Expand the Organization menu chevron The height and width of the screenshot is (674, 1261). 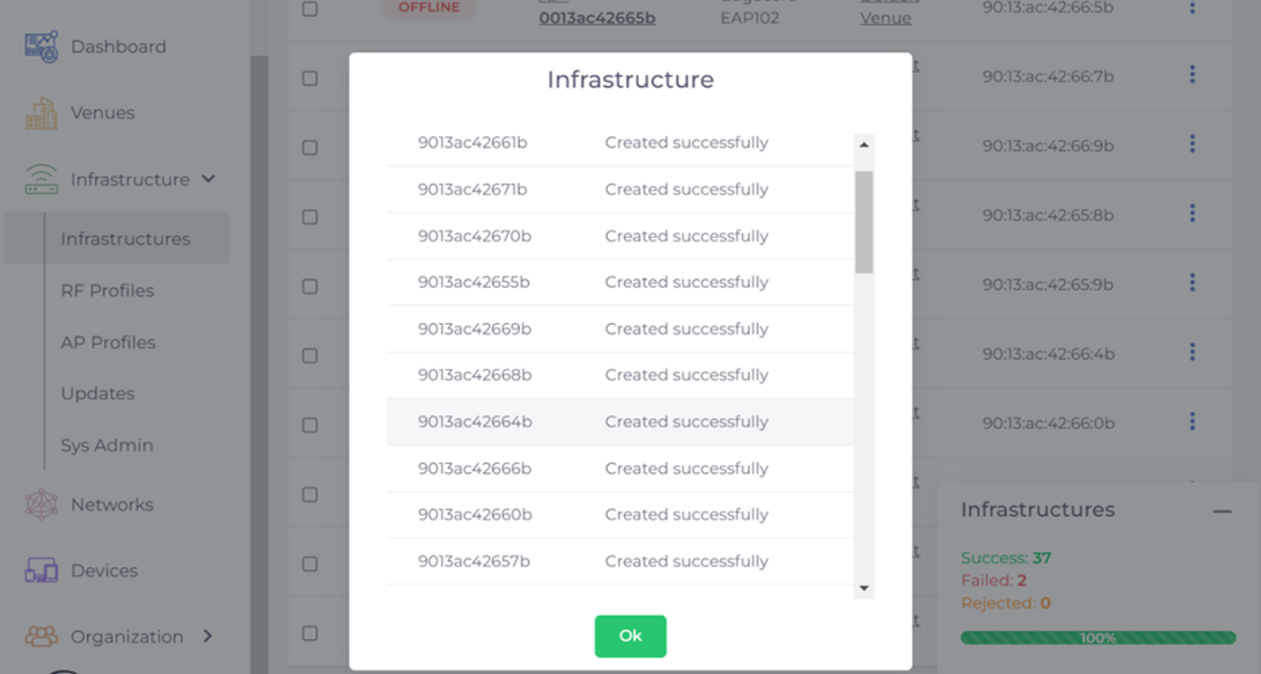(x=208, y=636)
